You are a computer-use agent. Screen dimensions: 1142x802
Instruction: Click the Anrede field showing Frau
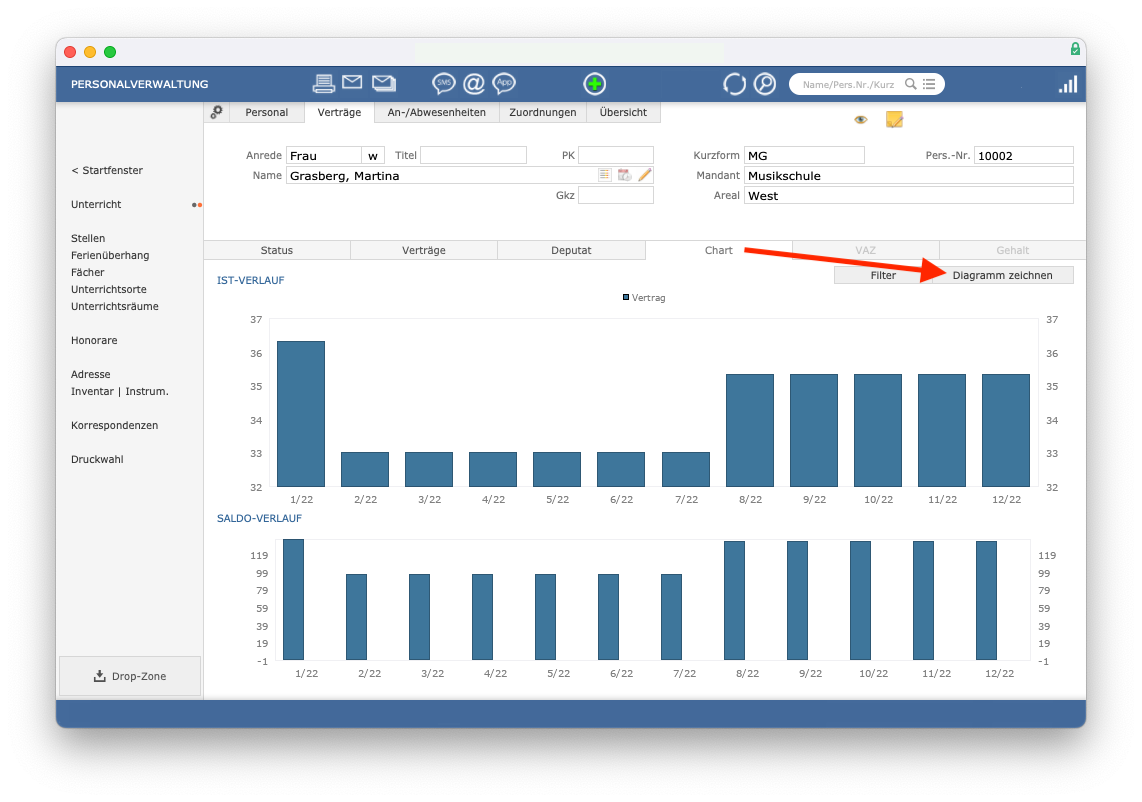coord(324,155)
